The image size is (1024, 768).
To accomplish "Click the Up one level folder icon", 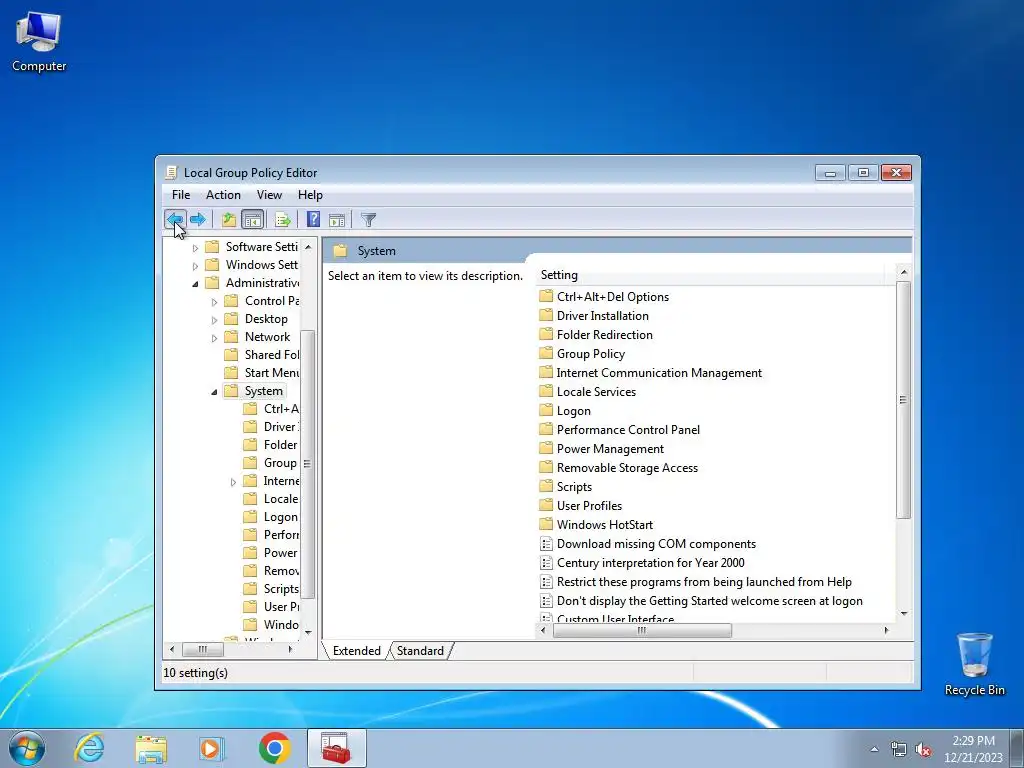I will 229,219.
